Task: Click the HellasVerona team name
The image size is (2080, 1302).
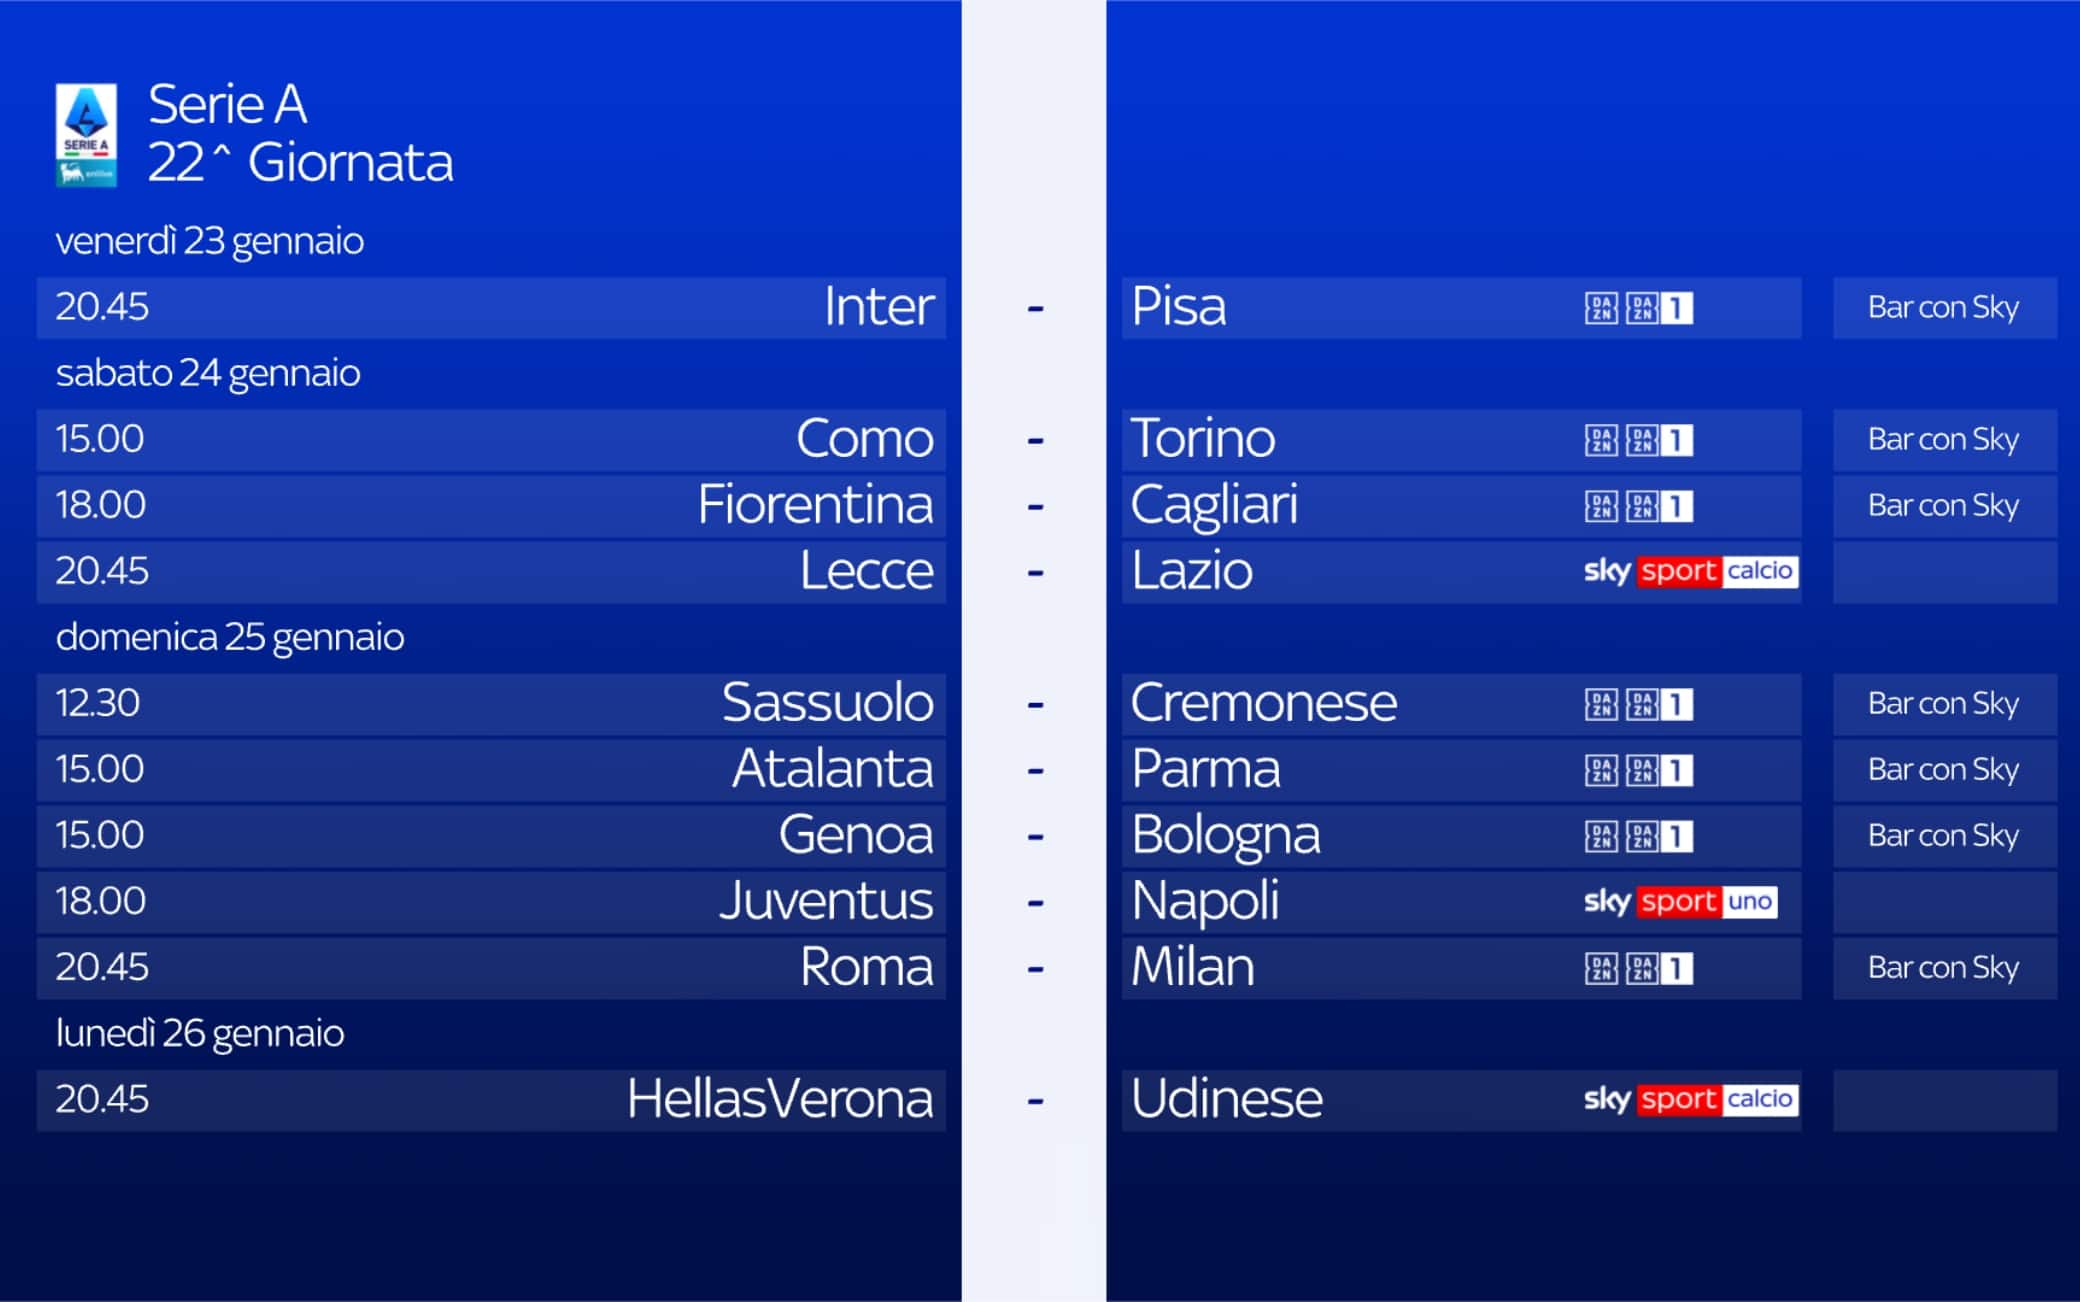Action: [779, 1099]
